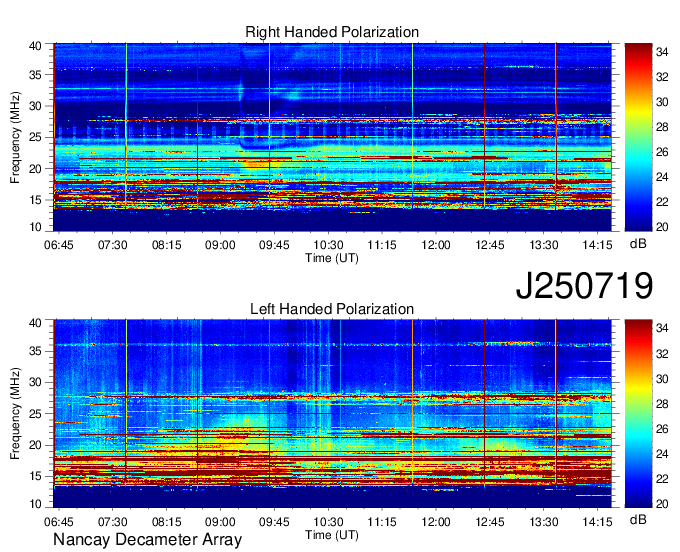Click the 20 value on right-handed color bar
The height and width of the screenshot is (552, 680).
[x=662, y=227]
